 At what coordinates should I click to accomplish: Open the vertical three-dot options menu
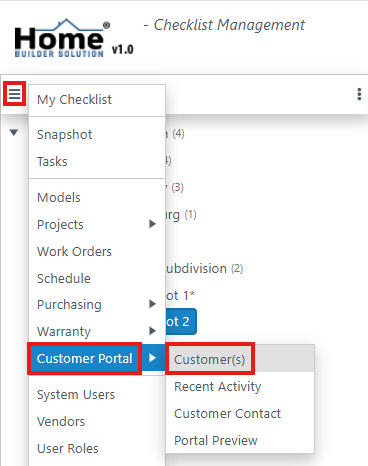pyautogui.click(x=359, y=94)
